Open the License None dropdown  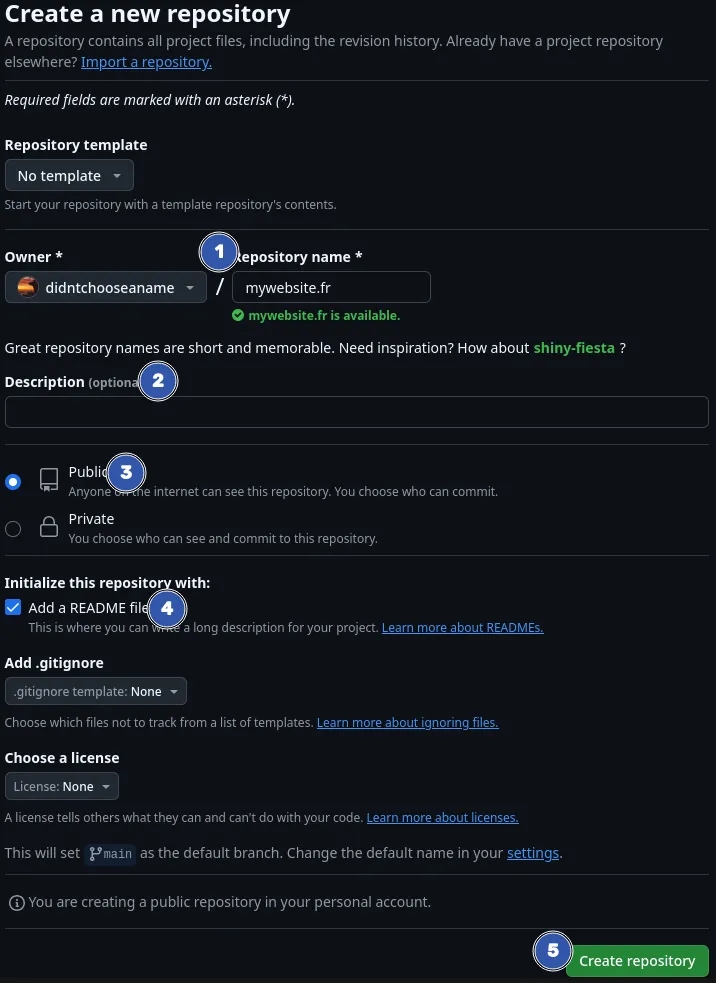[62, 786]
